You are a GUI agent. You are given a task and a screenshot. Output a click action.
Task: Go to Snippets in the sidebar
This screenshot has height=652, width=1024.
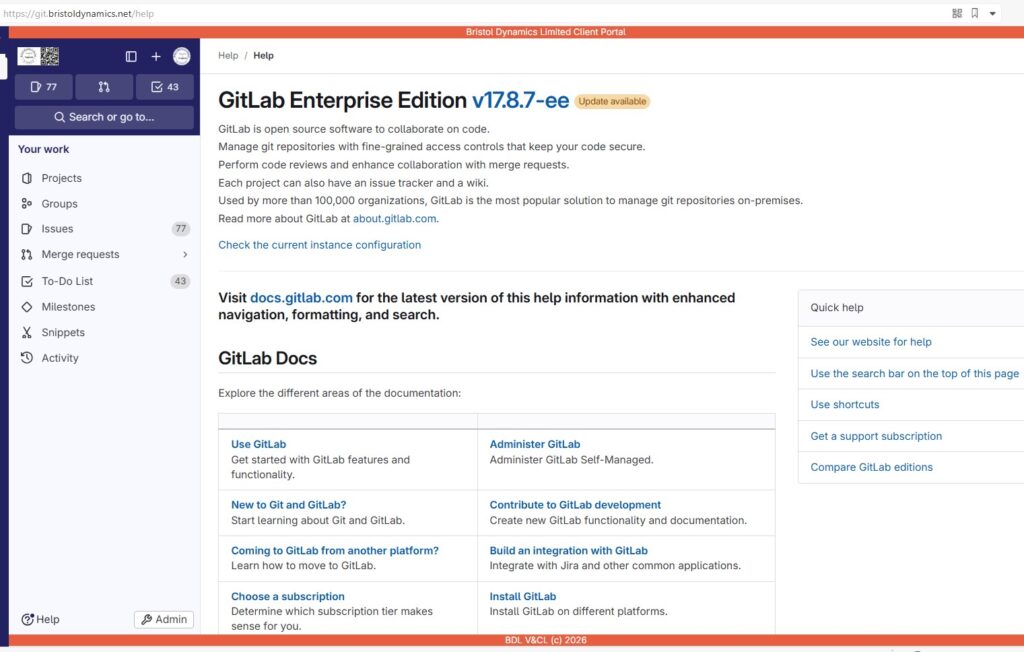(x=63, y=332)
